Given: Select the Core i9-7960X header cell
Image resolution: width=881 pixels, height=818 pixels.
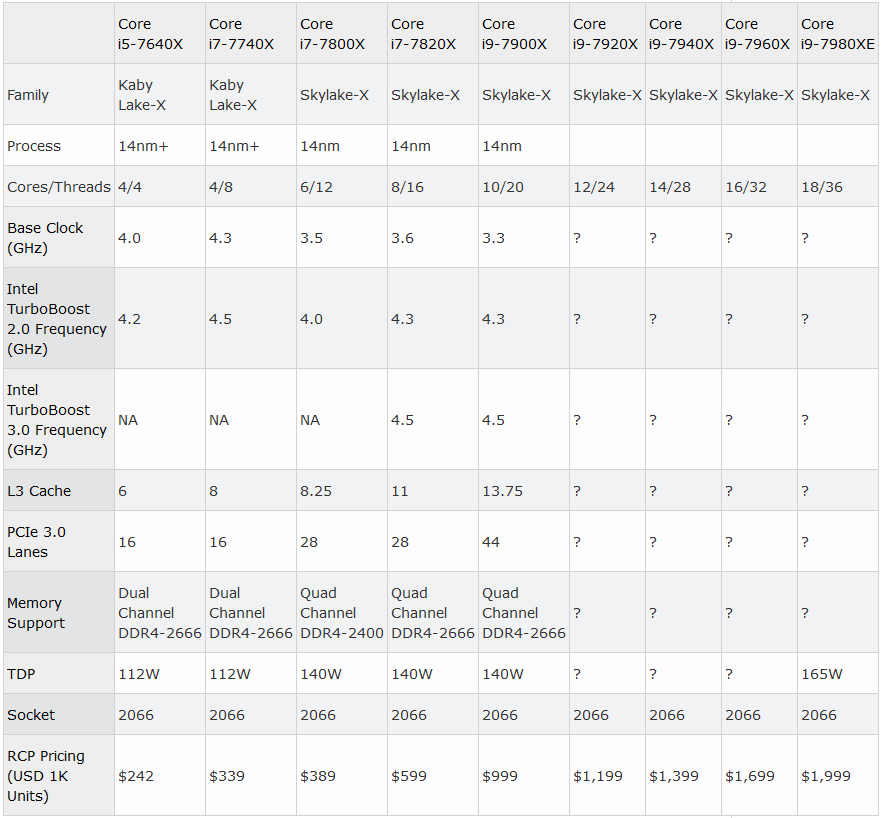Looking at the screenshot, I should [x=759, y=33].
